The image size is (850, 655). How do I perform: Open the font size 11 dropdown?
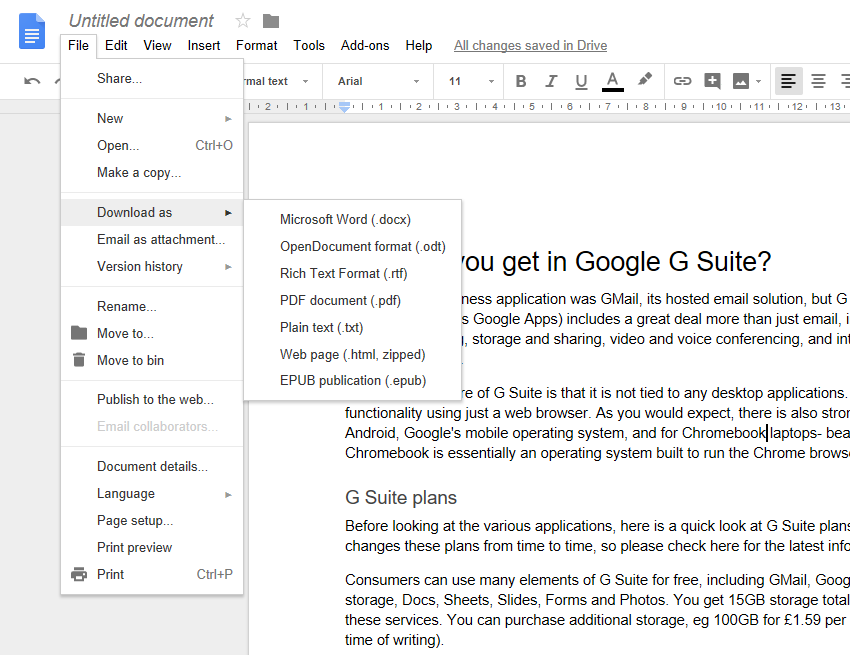471,81
